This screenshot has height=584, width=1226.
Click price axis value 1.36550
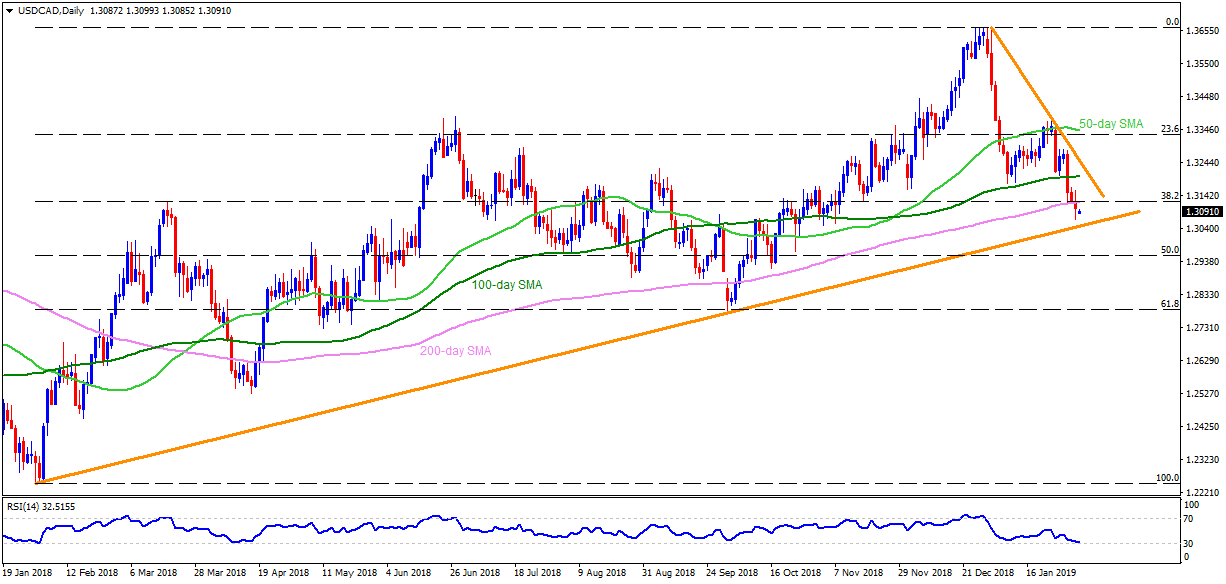(x=1203, y=31)
